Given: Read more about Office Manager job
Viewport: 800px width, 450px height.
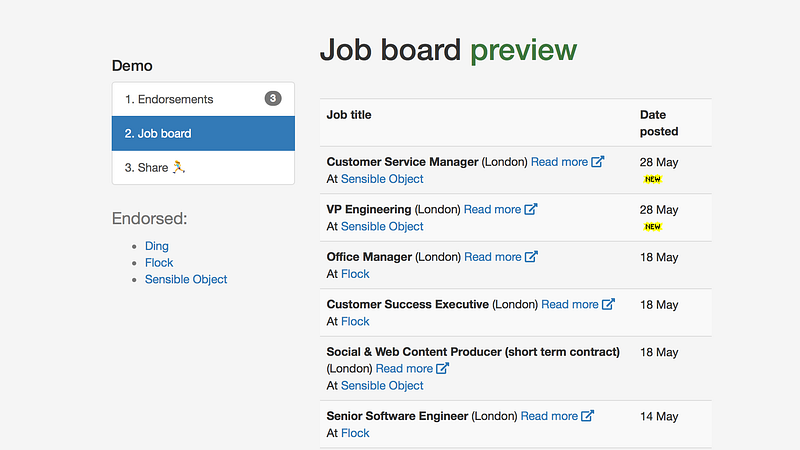Looking at the screenshot, I should click(493, 257).
